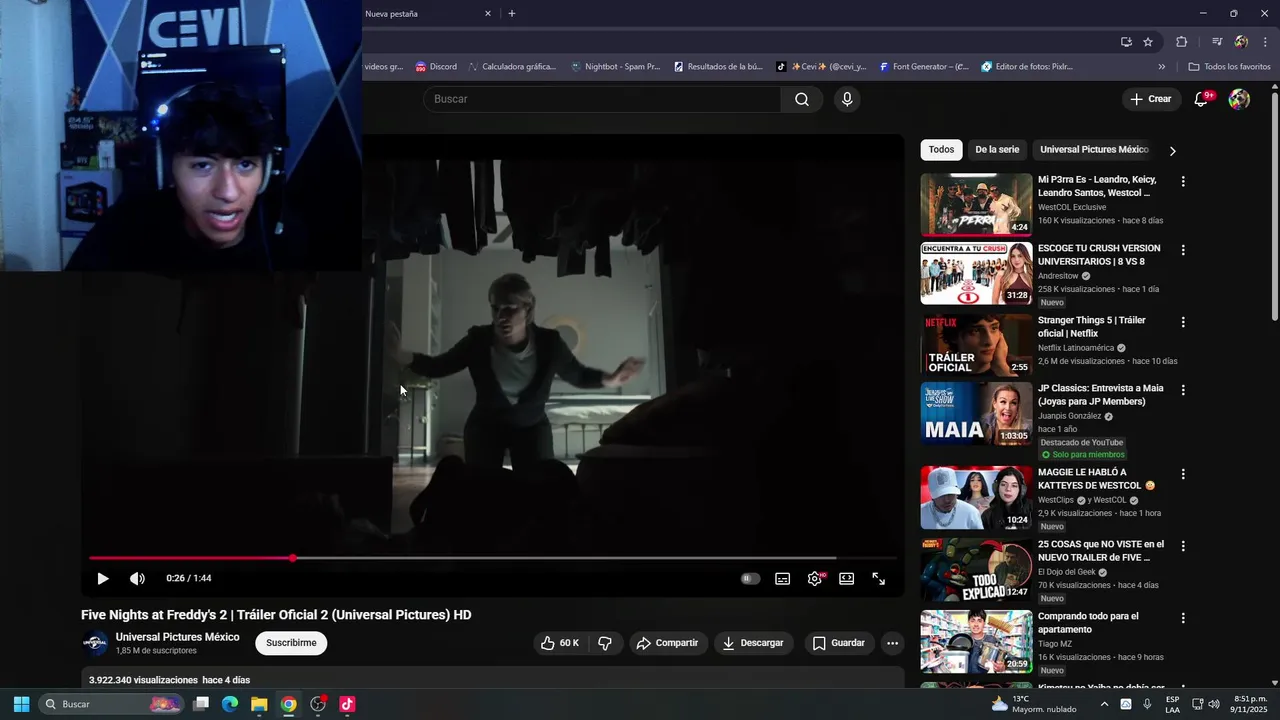
Task: Open the Crear menu button
Action: click(1150, 99)
